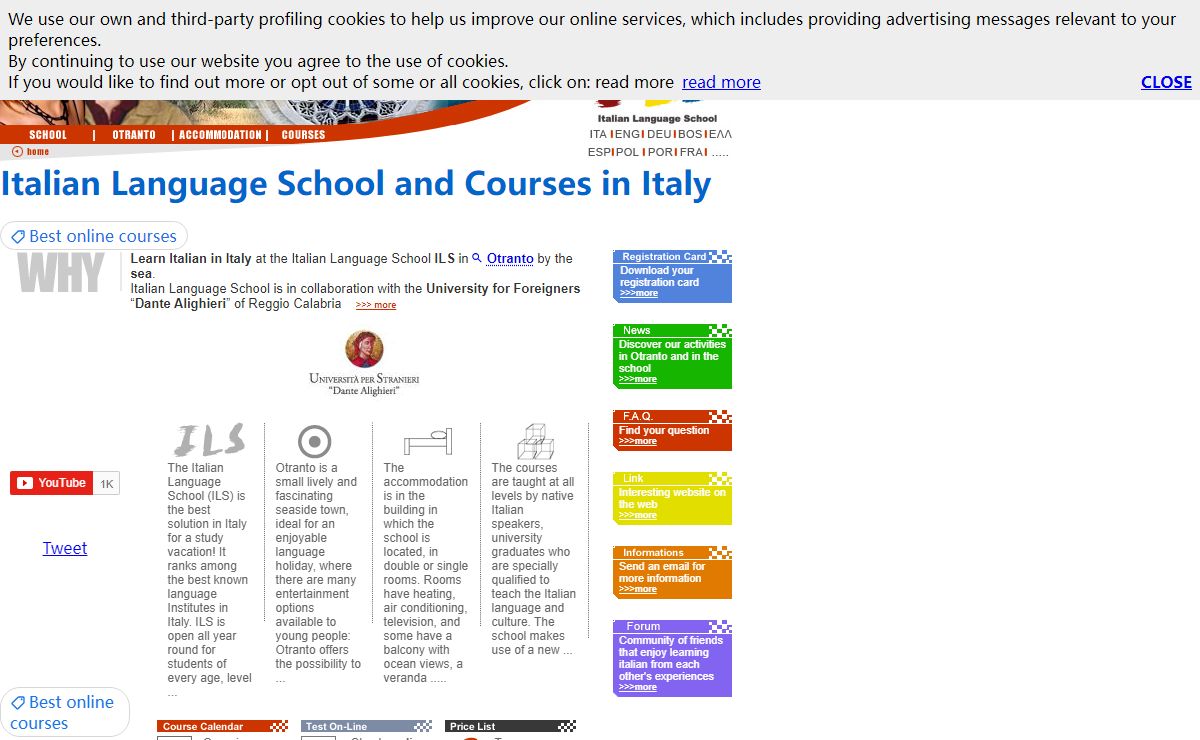Click the bottom-left 'Best online courses' tag
Image resolution: width=1200 pixels, height=740 pixels.
(65, 712)
